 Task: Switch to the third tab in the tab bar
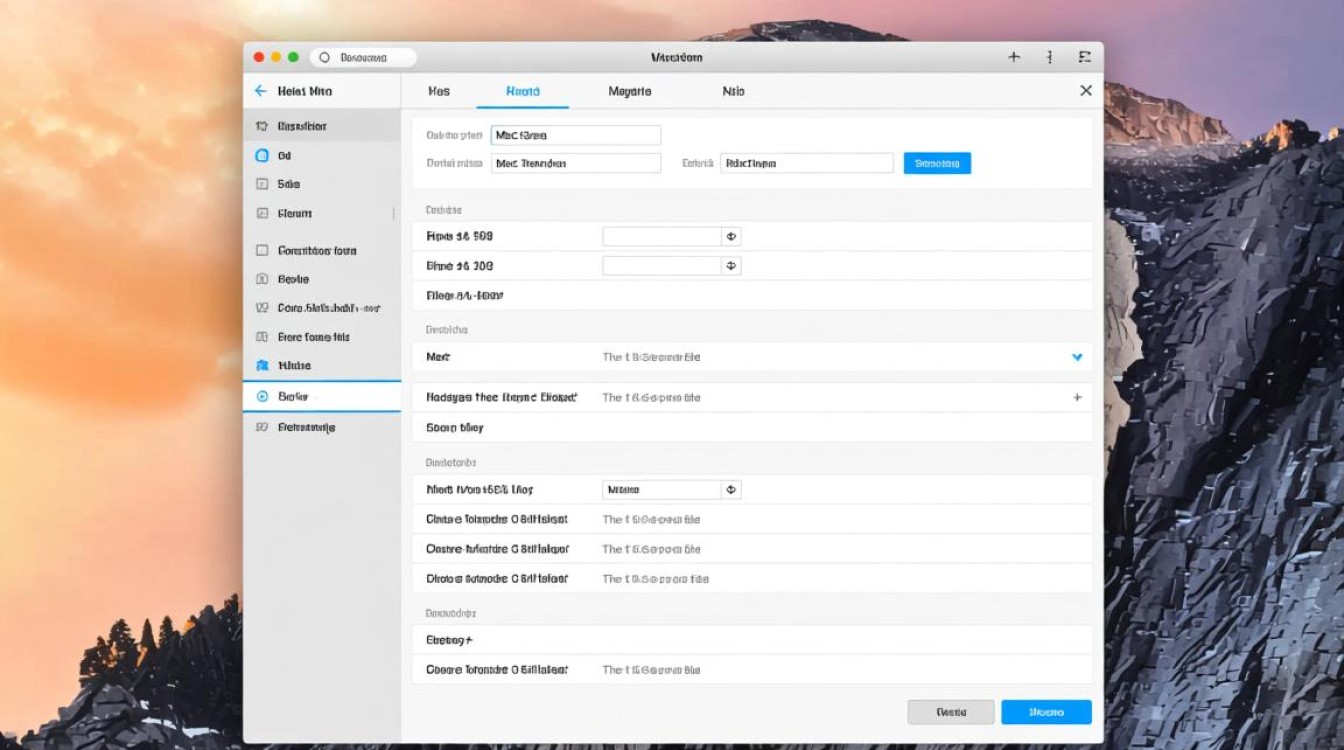click(629, 91)
